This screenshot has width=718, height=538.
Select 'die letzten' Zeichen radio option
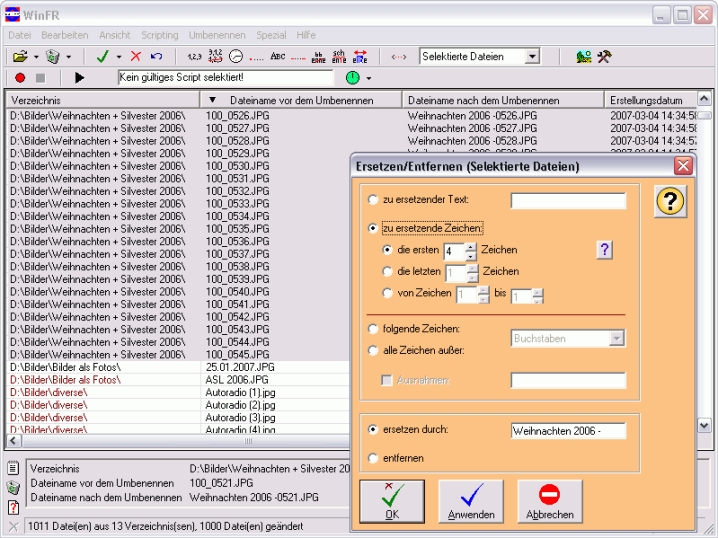tap(388, 271)
